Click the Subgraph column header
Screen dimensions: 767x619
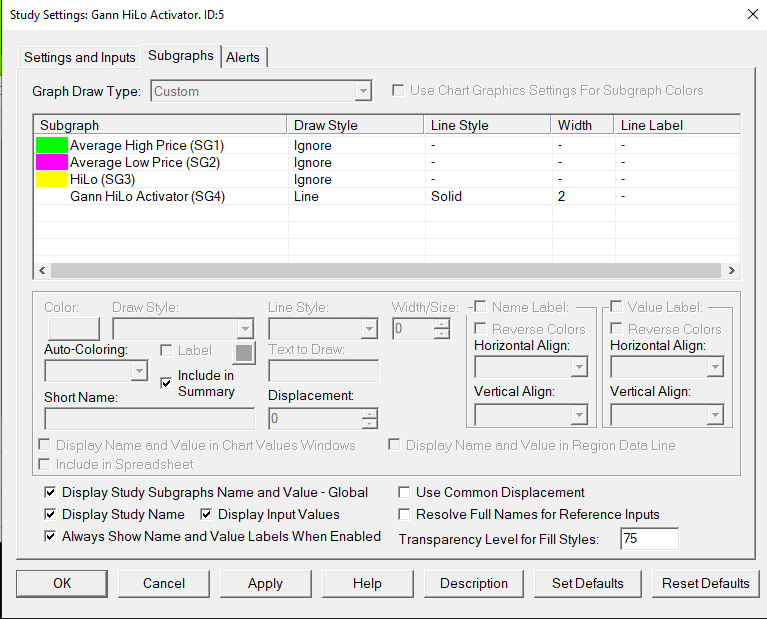(160, 125)
